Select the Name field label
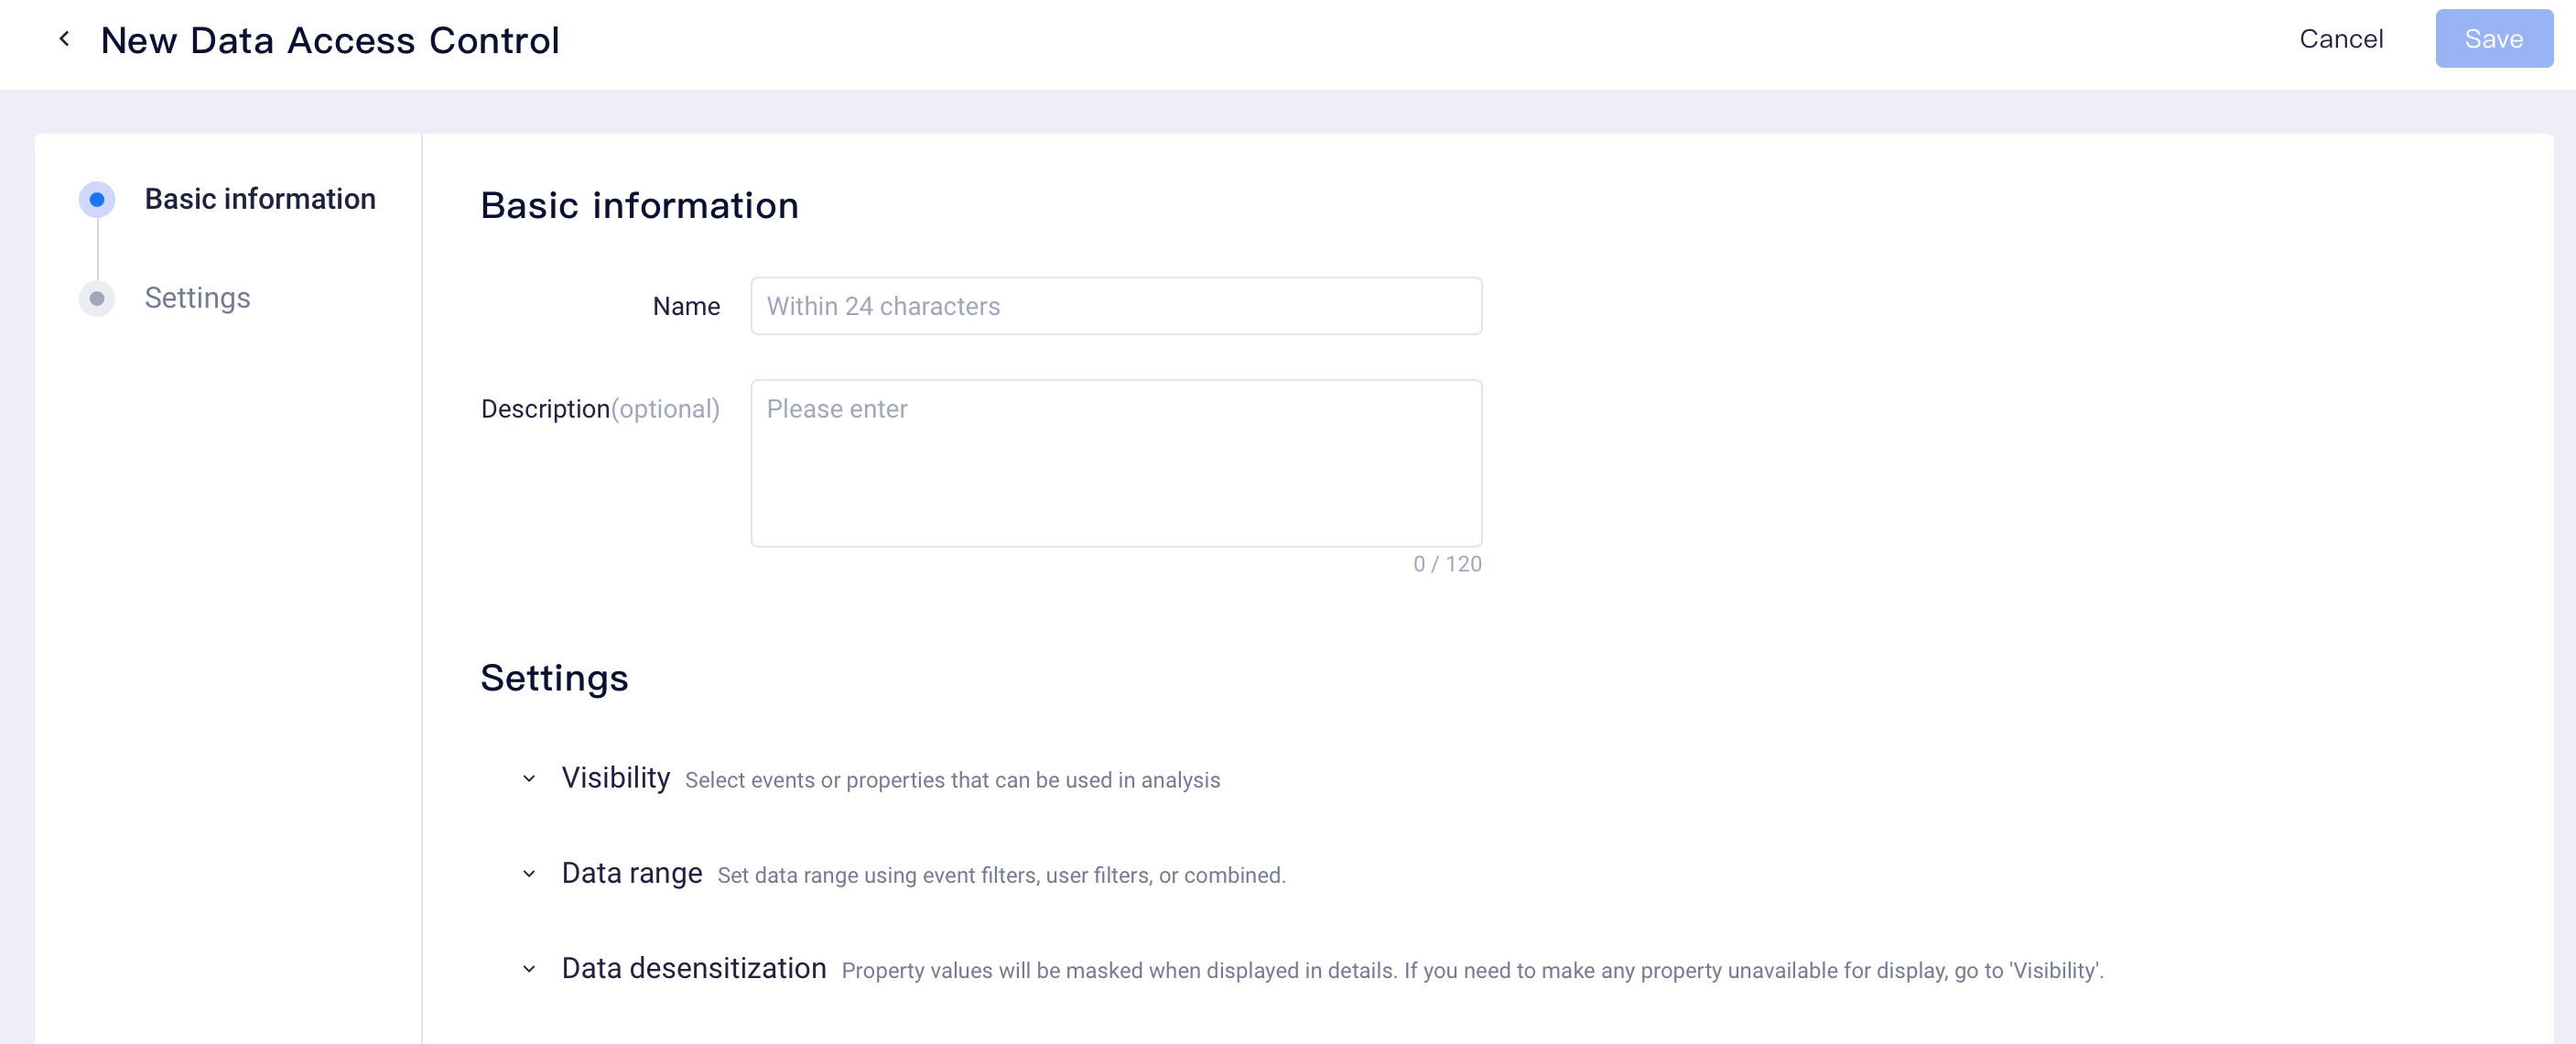 click(x=686, y=306)
